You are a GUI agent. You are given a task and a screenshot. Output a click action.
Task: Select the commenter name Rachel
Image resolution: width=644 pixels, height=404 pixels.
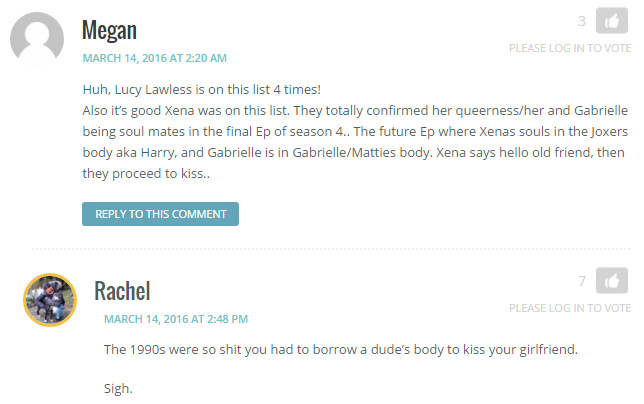(x=122, y=291)
